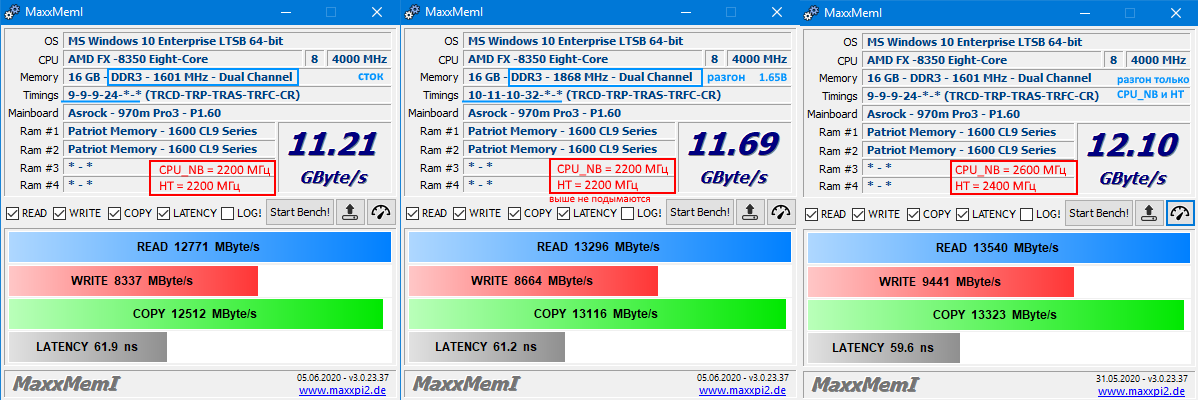Click the upload icon in the middle MaxxMemI window
Screen dimensions: 1198x400
[750, 212]
